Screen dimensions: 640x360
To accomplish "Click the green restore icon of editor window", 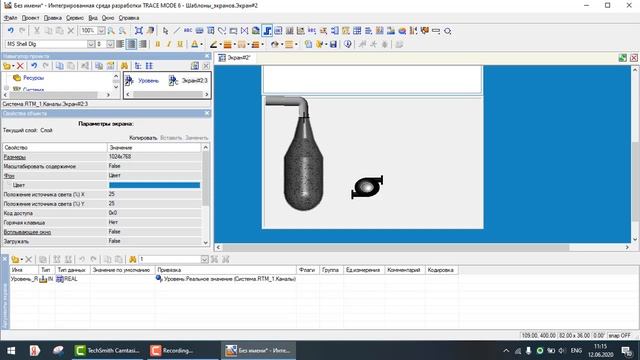I will (x=622, y=58).
